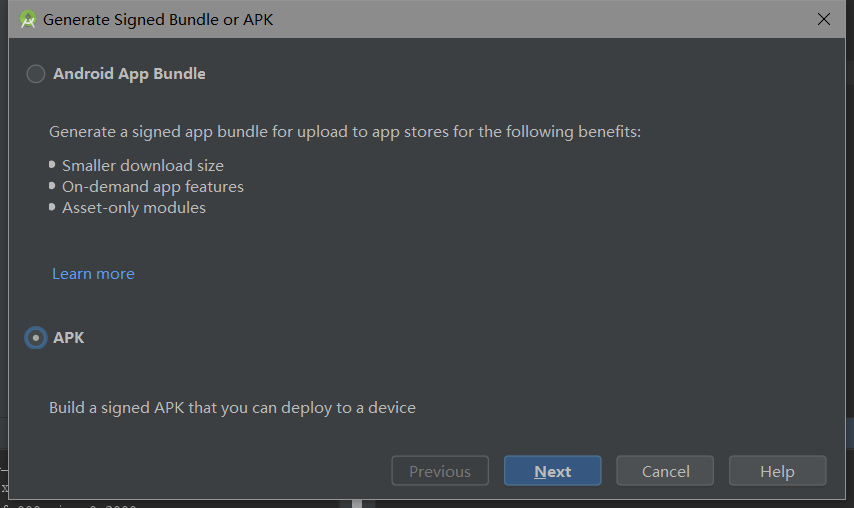Proceed with the Next button
The image size is (854, 508).
552,471
